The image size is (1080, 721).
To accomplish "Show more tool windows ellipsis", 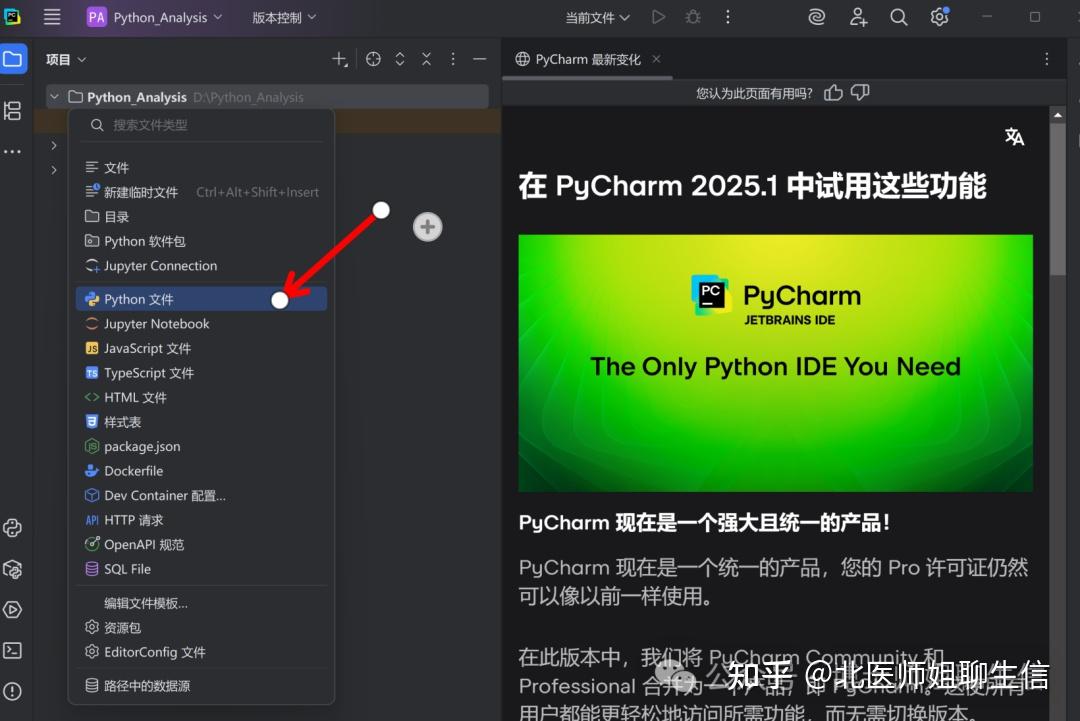I will tap(12, 151).
